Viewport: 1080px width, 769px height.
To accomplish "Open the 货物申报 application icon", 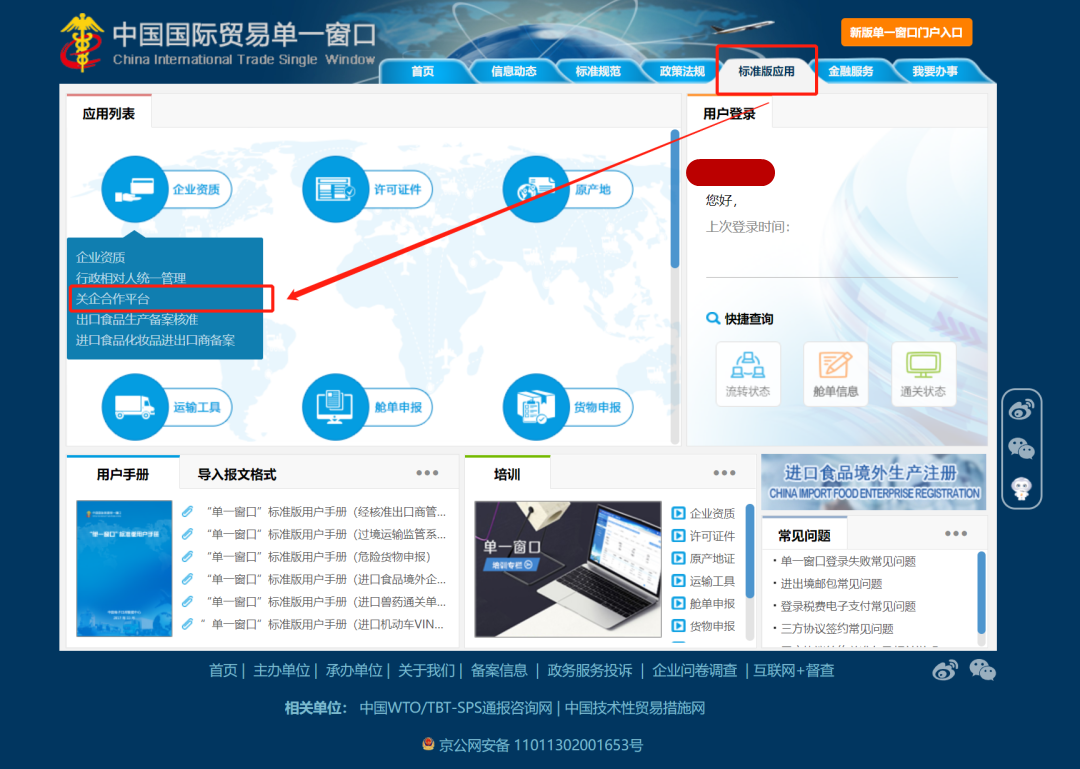I will point(536,407).
